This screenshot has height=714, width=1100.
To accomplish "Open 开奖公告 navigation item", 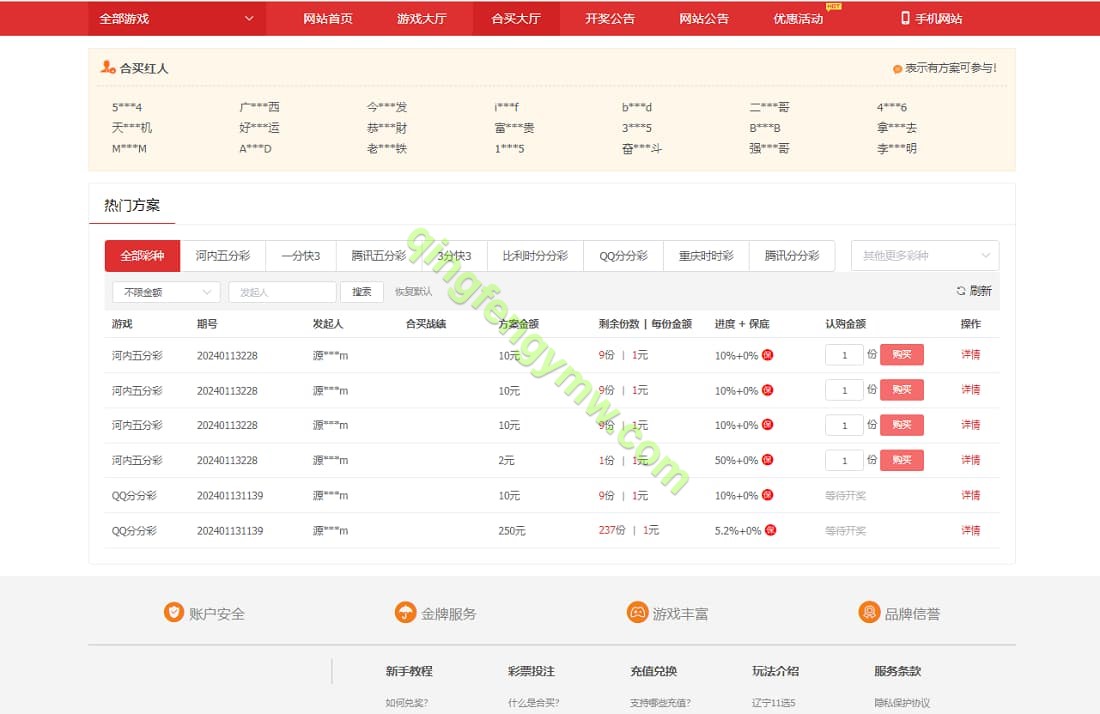I will pos(610,18).
